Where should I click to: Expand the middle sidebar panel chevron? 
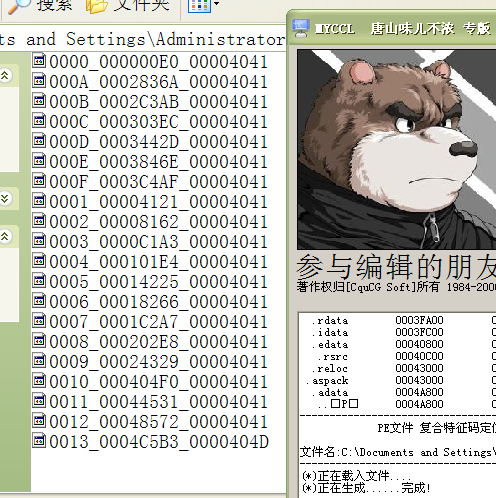(5, 198)
